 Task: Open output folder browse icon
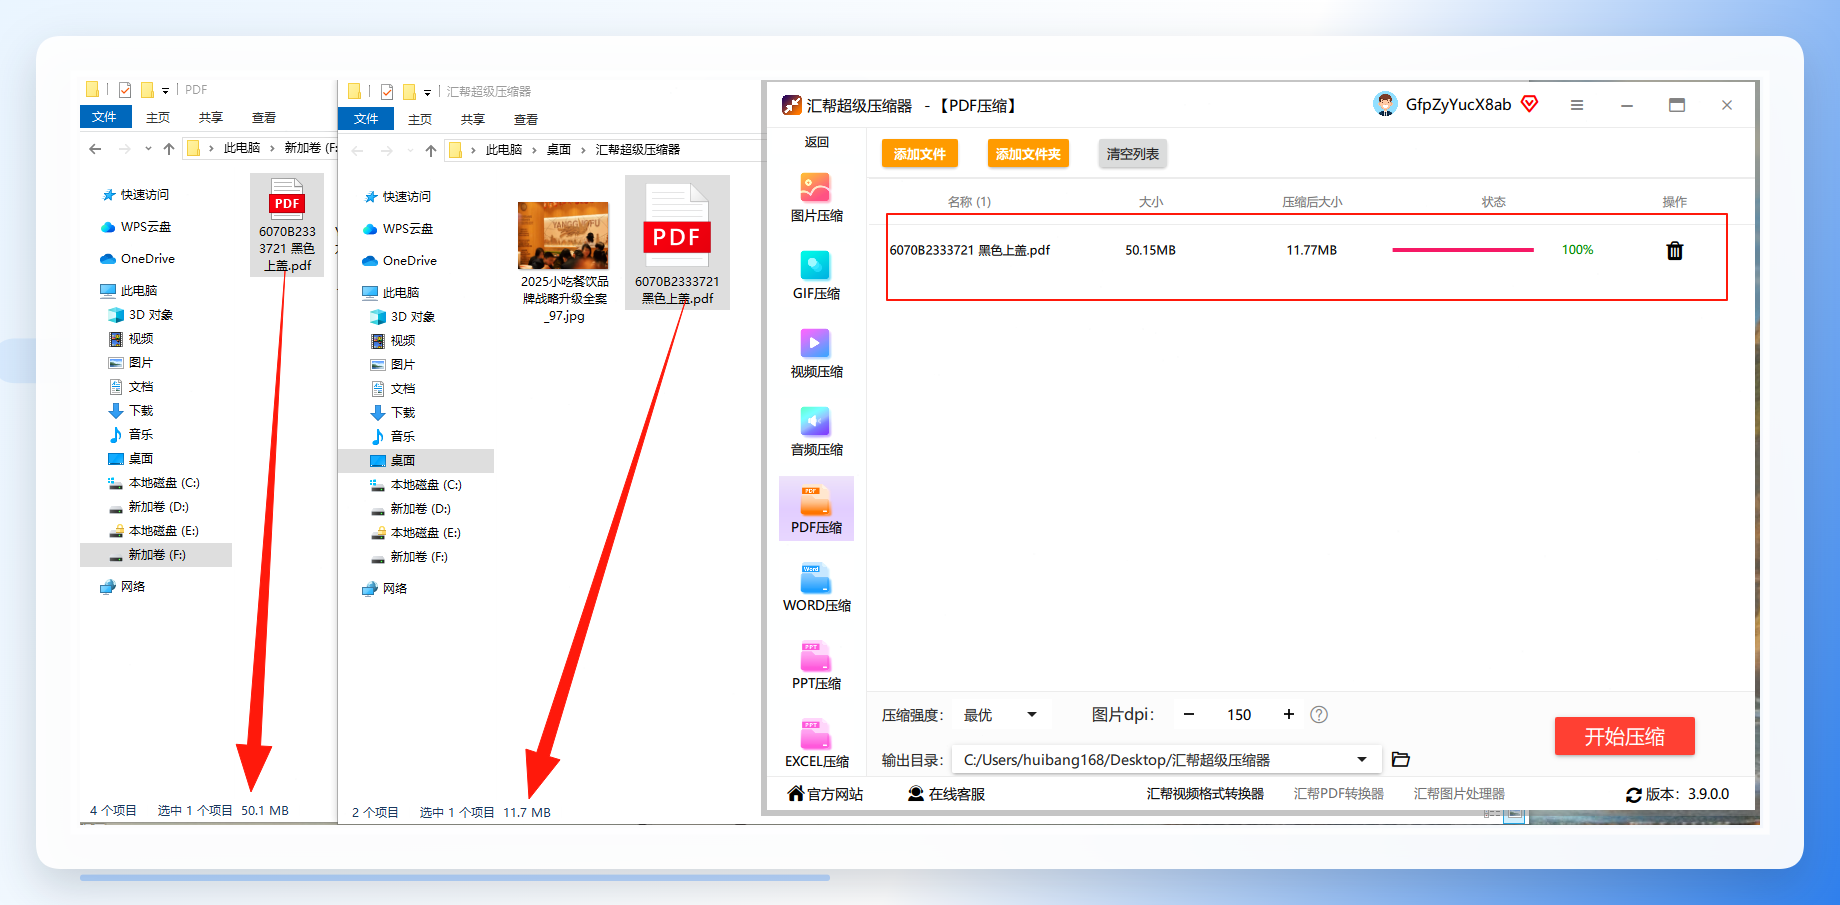pos(1401,760)
